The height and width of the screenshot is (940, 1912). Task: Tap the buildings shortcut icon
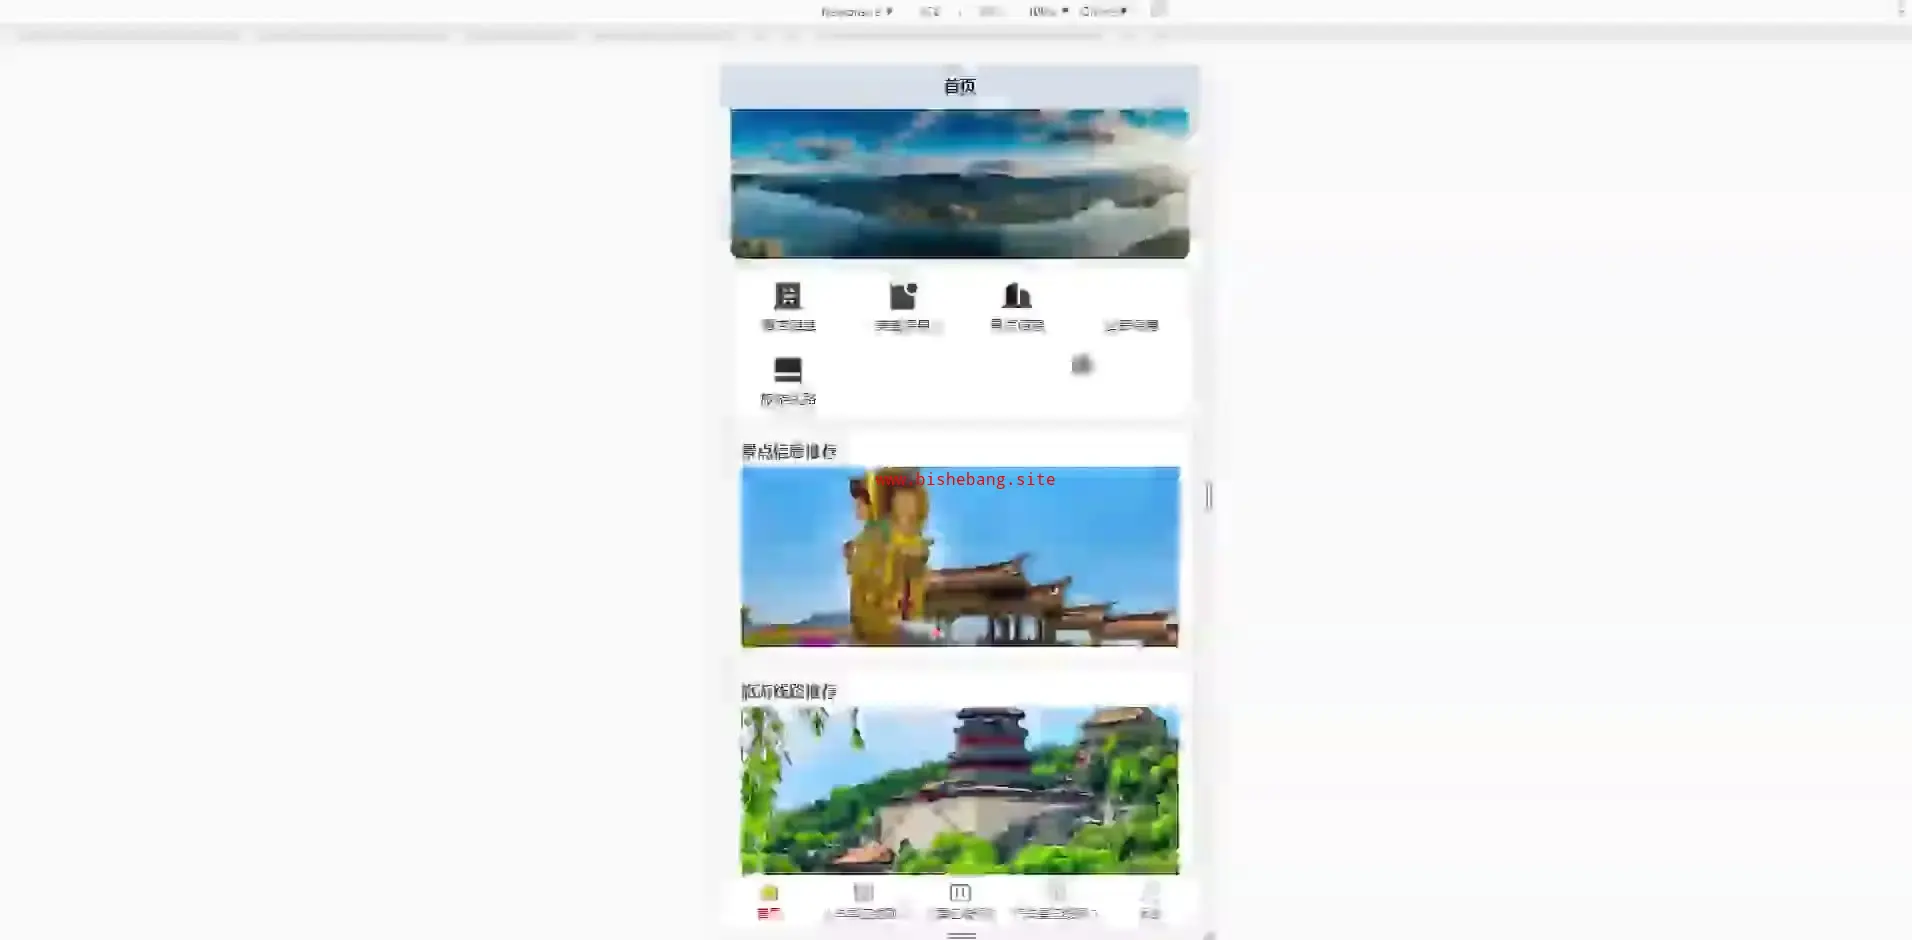[1017, 296]
